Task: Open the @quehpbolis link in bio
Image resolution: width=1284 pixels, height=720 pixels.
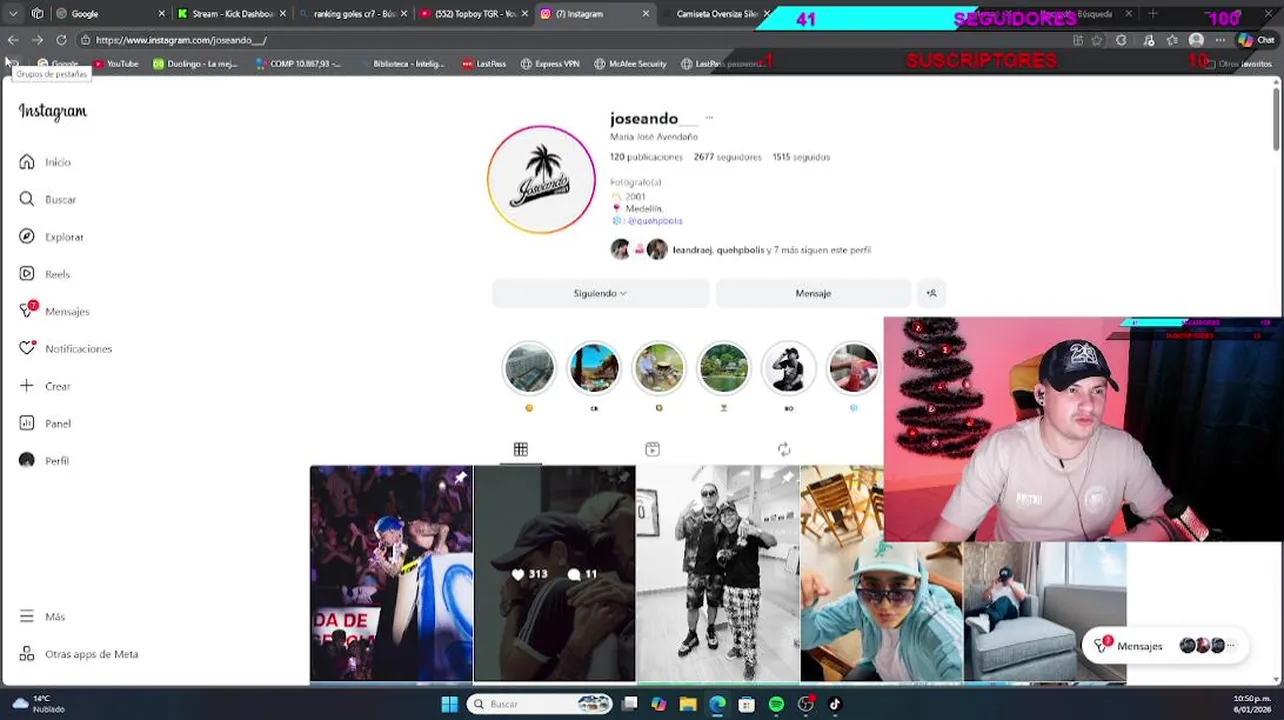Action: click(654, 221)
